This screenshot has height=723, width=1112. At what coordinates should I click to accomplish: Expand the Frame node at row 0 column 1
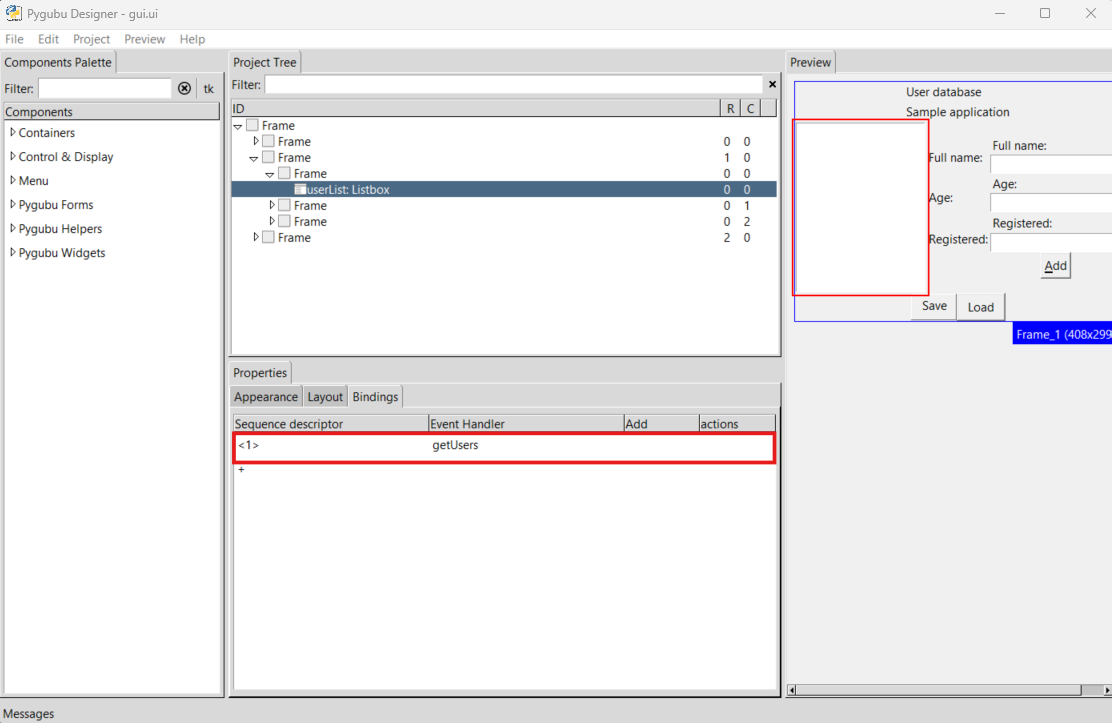[x=272, y=206]
